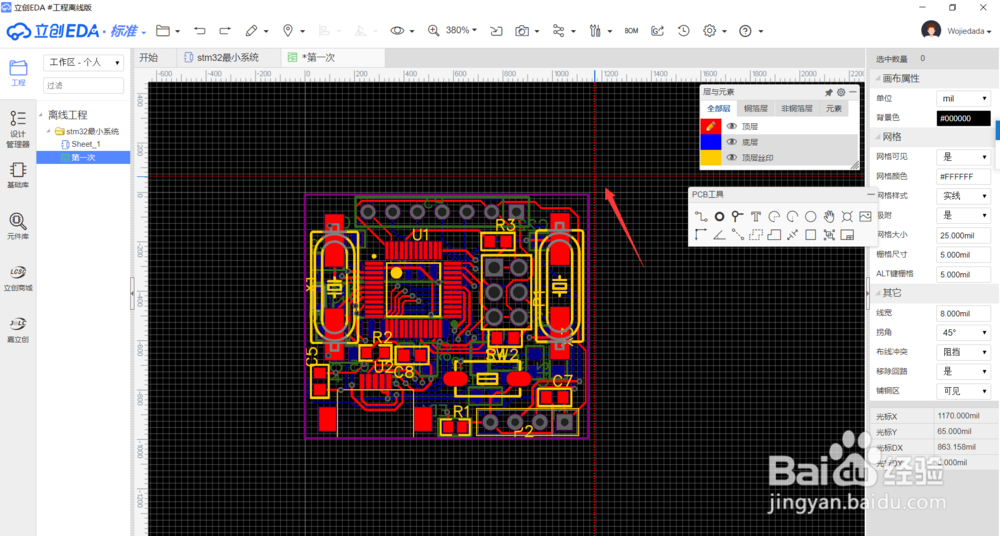Switch to 开始 tab
This screenshot has width=1000, height=536.
pyautogui.click(x=149, y=57)
